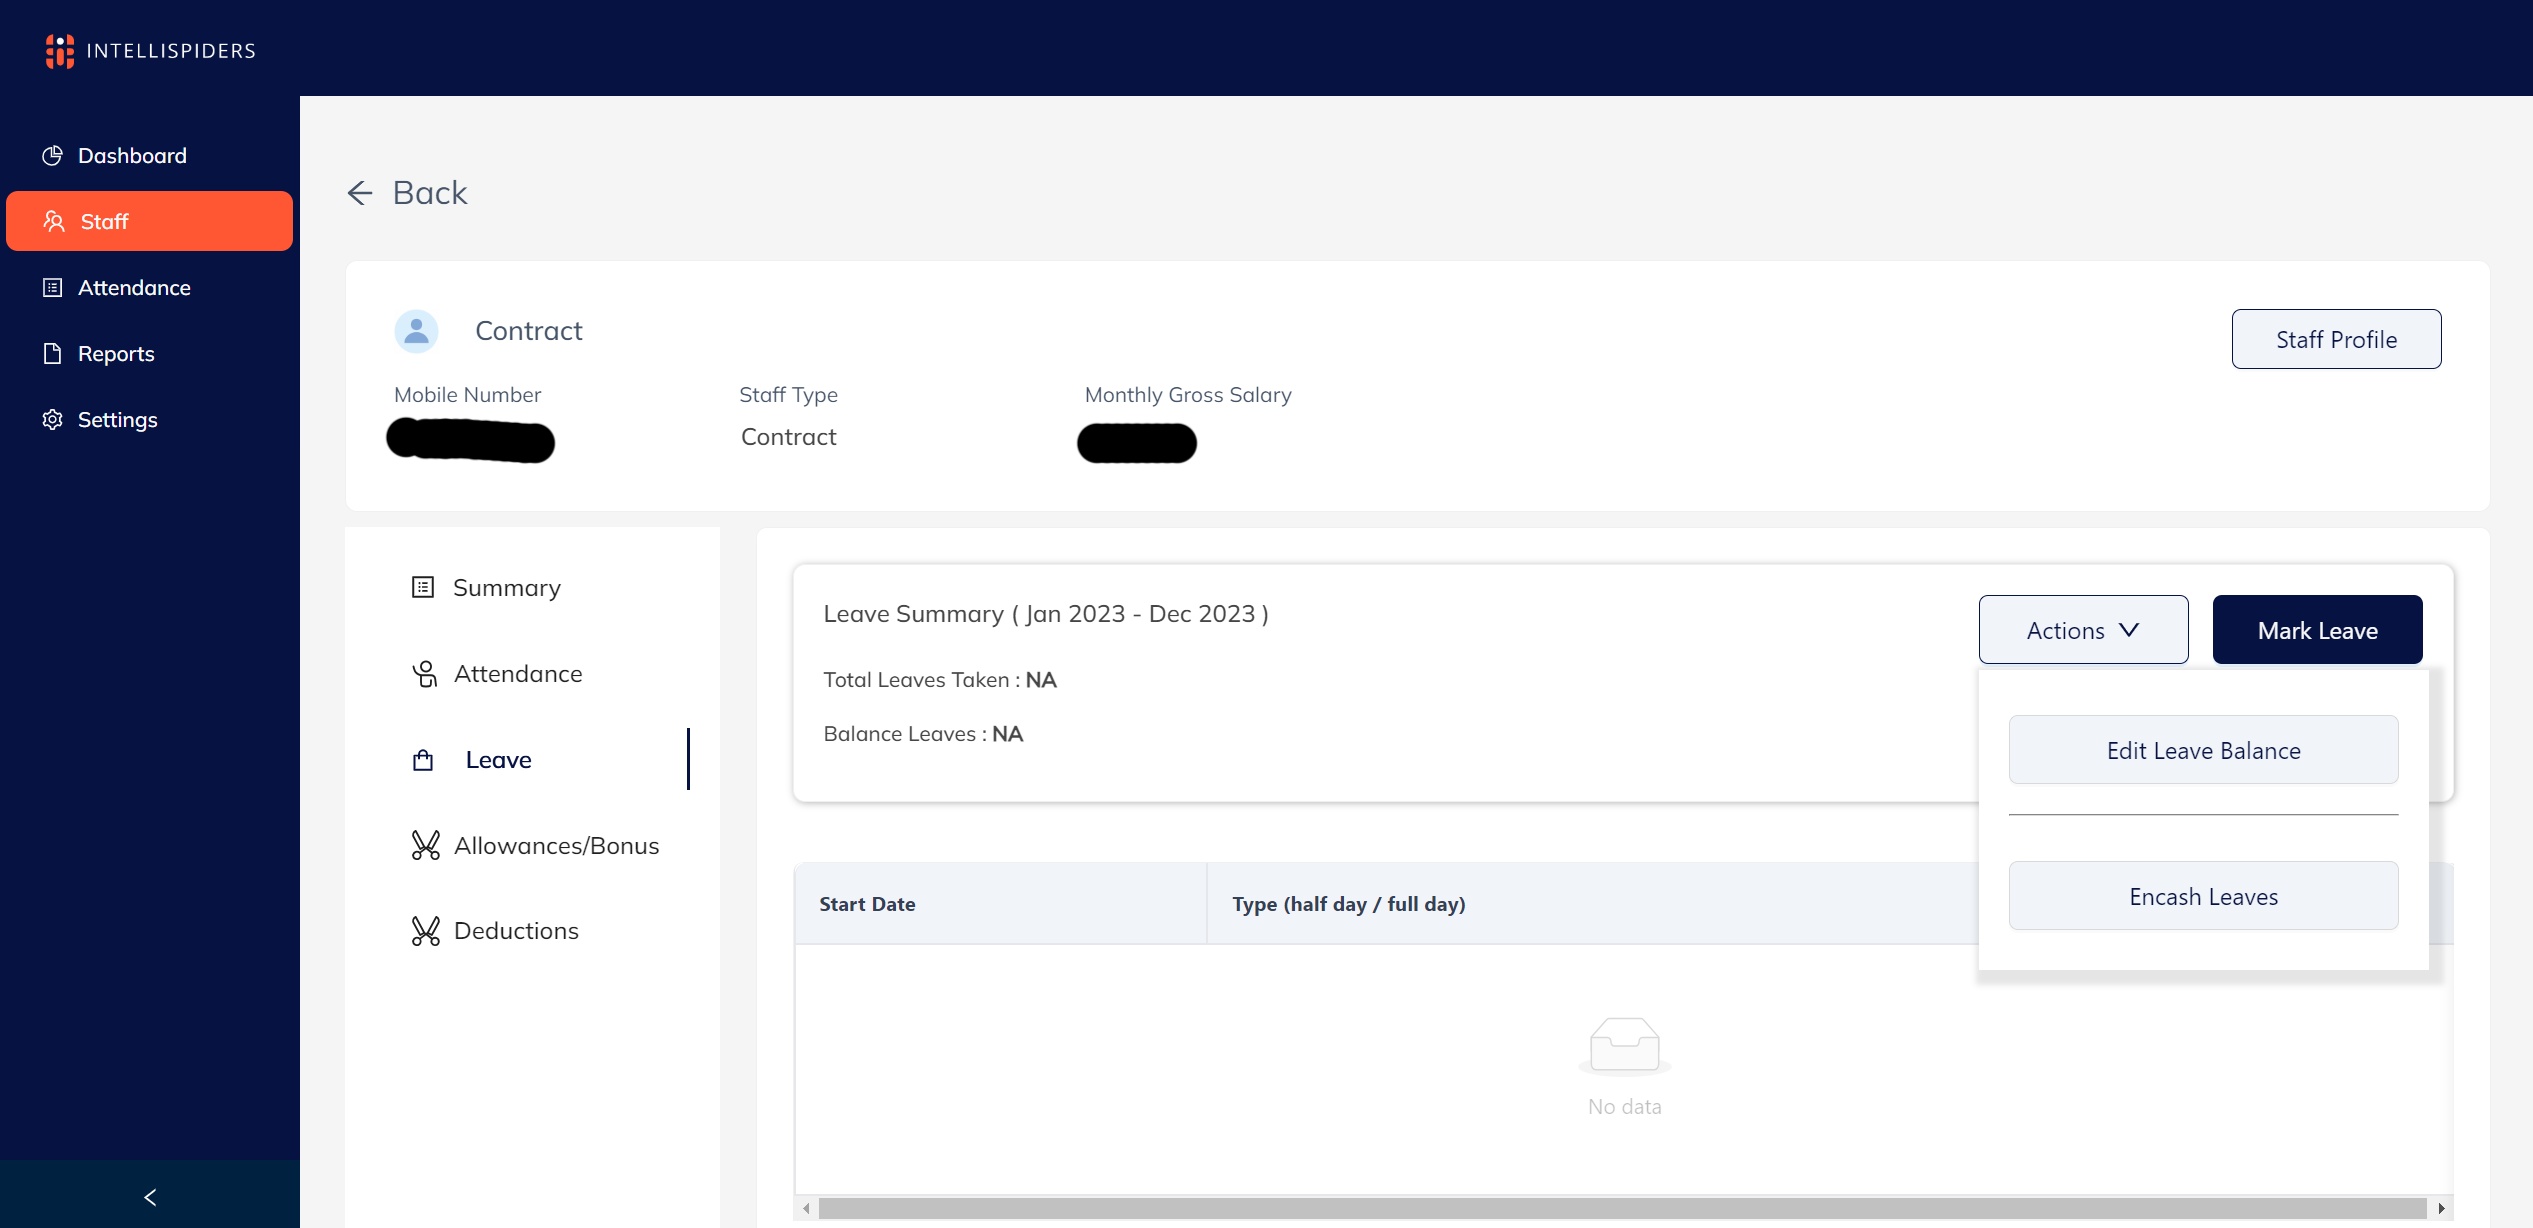Image resolution: width=2533 pixels, height=1228 pixels.
Task: Select the Staff people icon in sidebar
Action: [x=53, y=221]
